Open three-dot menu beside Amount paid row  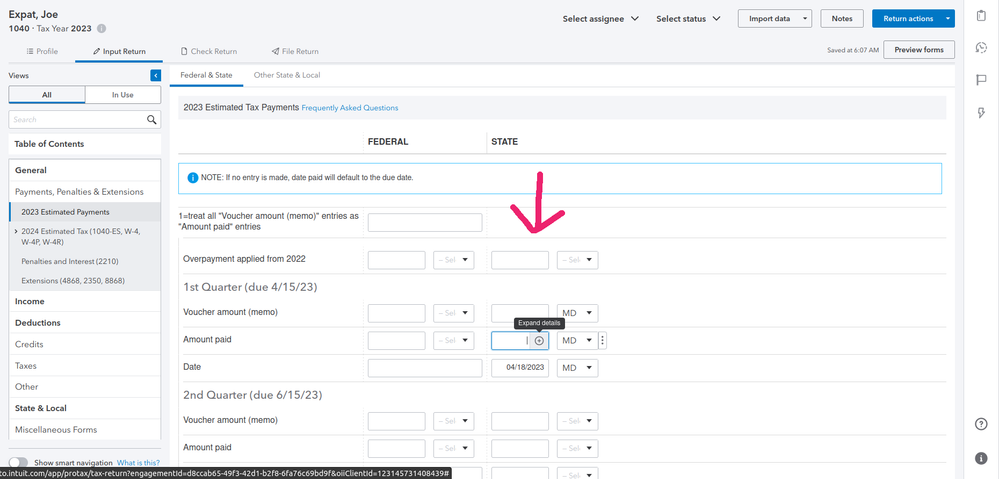(x=603, y=341)
